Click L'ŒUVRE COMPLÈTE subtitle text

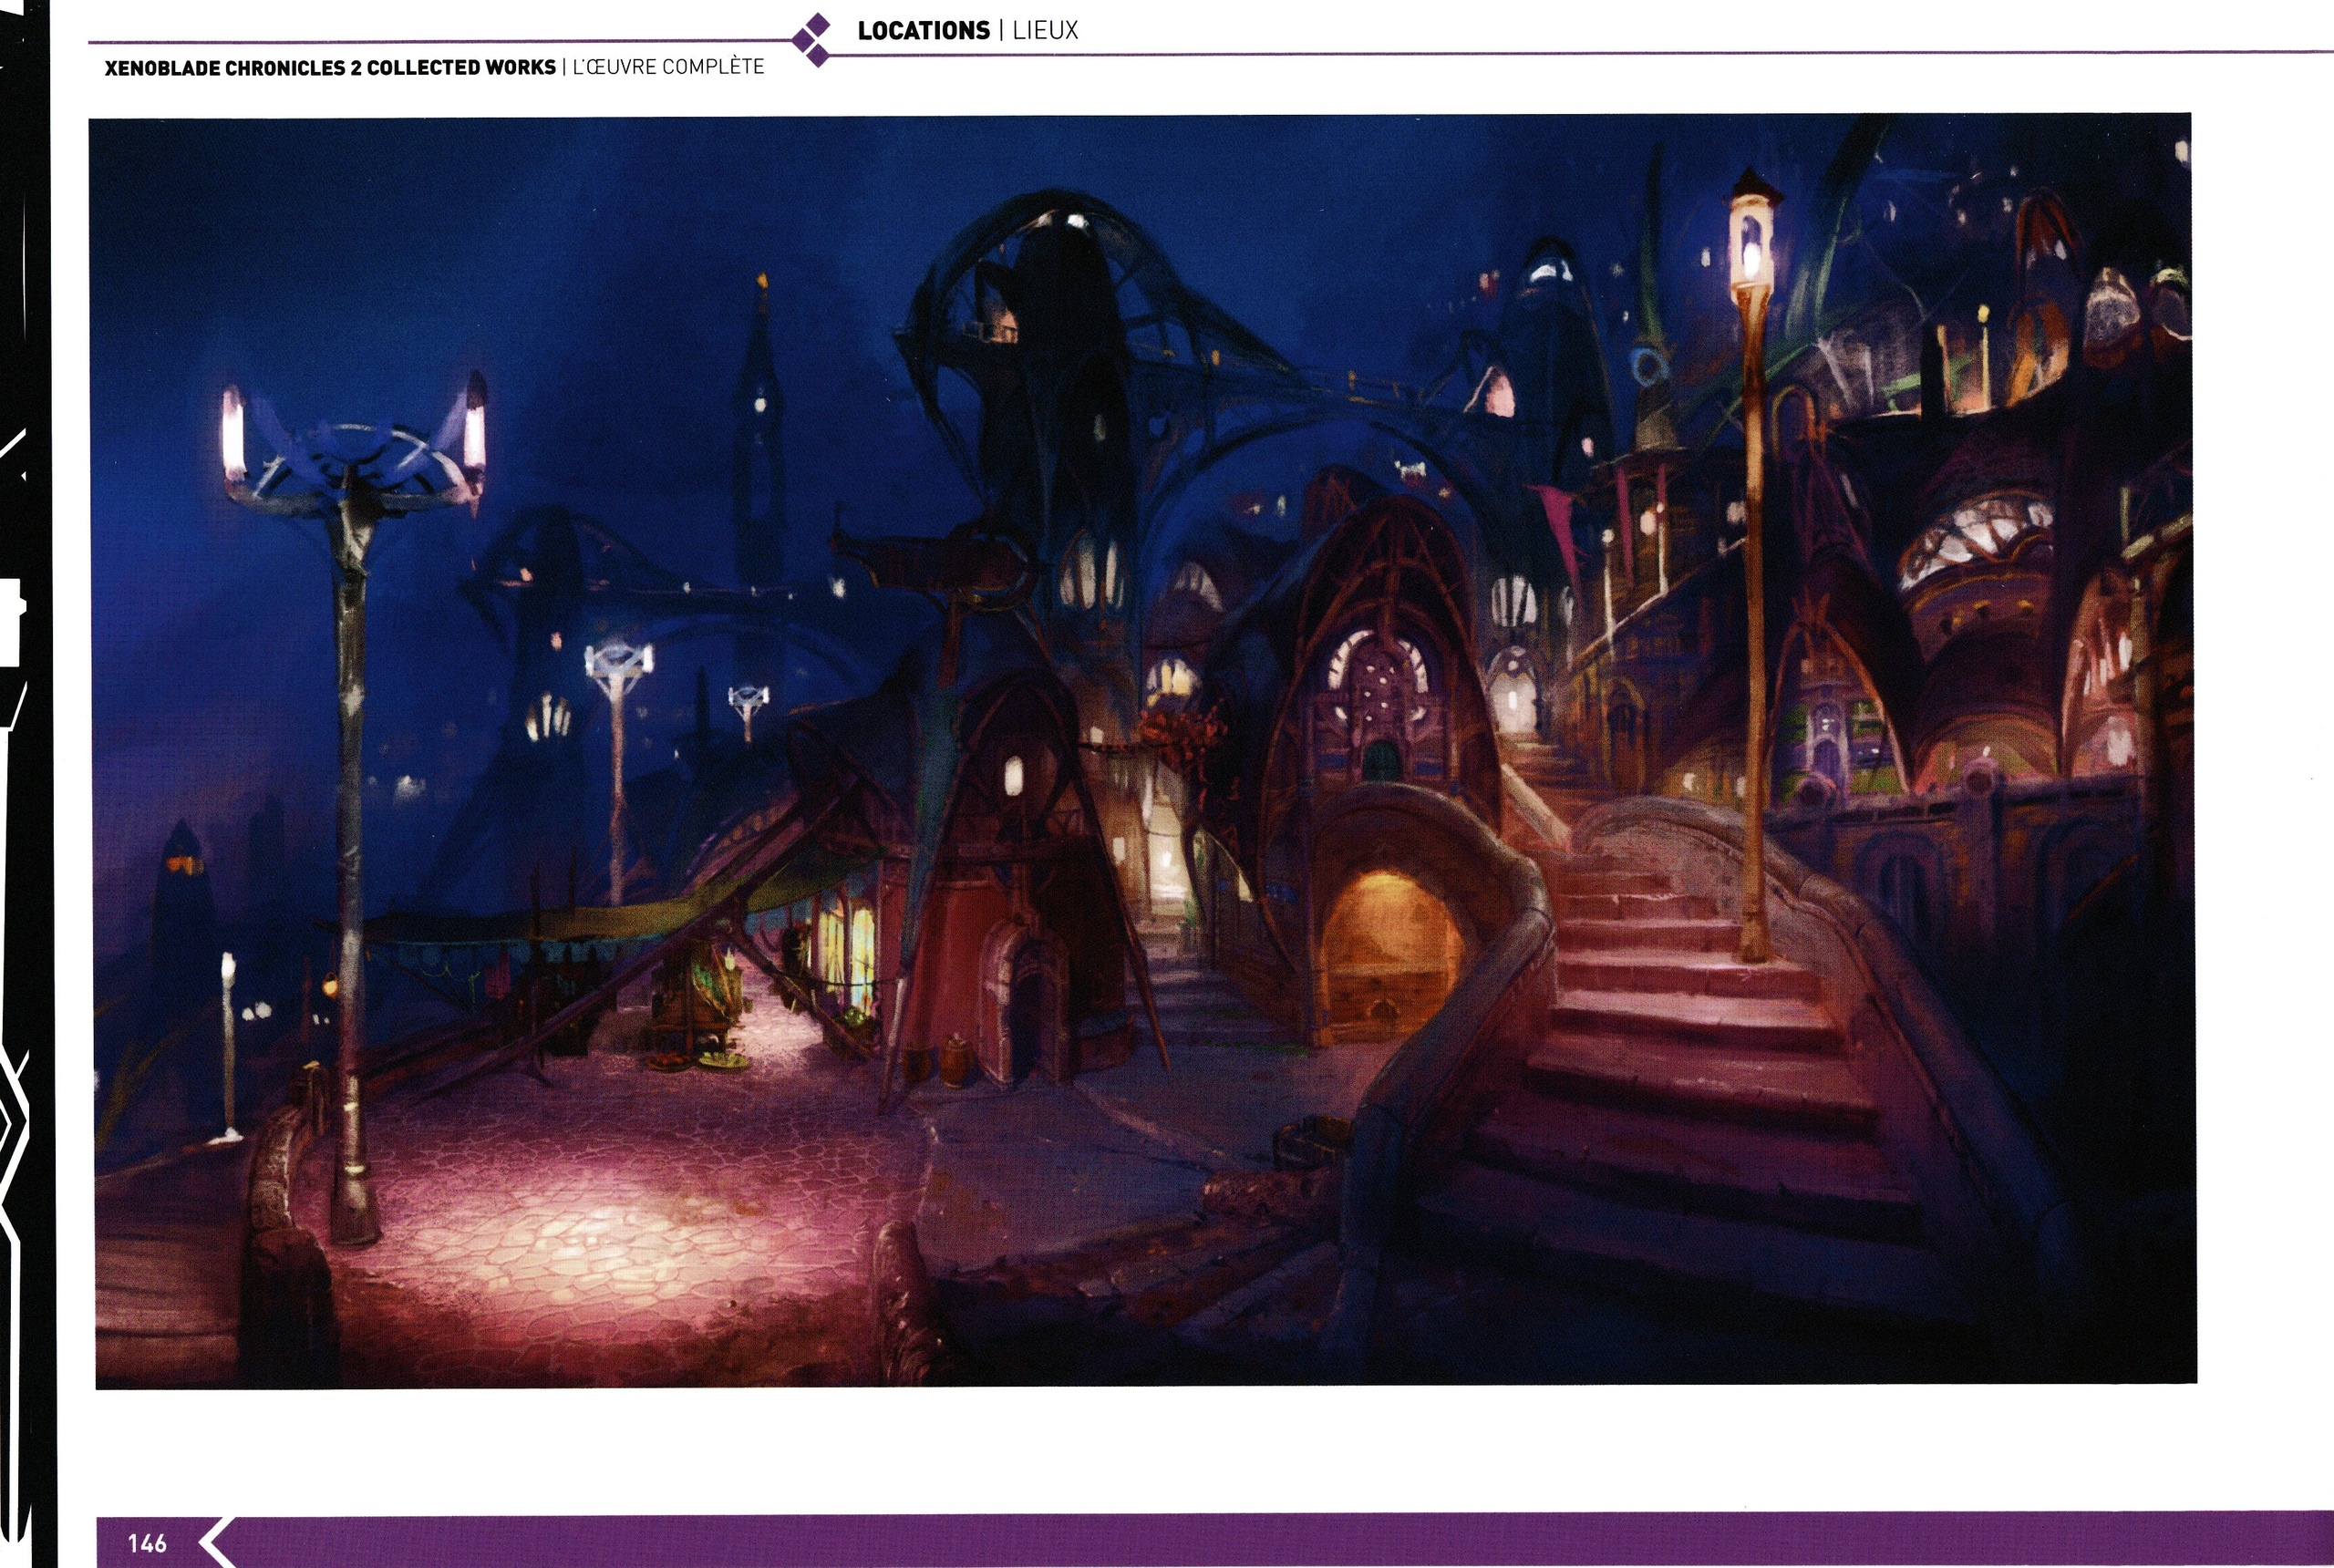coord(668,67)
